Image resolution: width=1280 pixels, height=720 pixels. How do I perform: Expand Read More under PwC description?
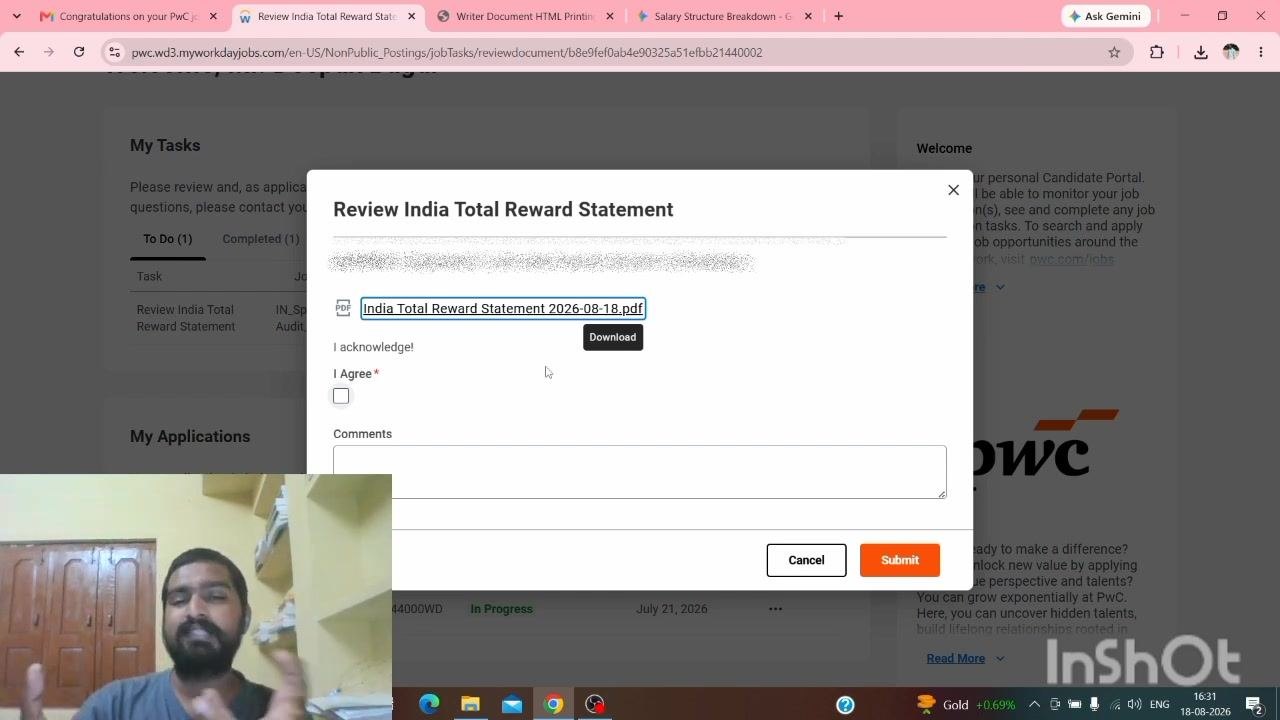pos(964,658)
